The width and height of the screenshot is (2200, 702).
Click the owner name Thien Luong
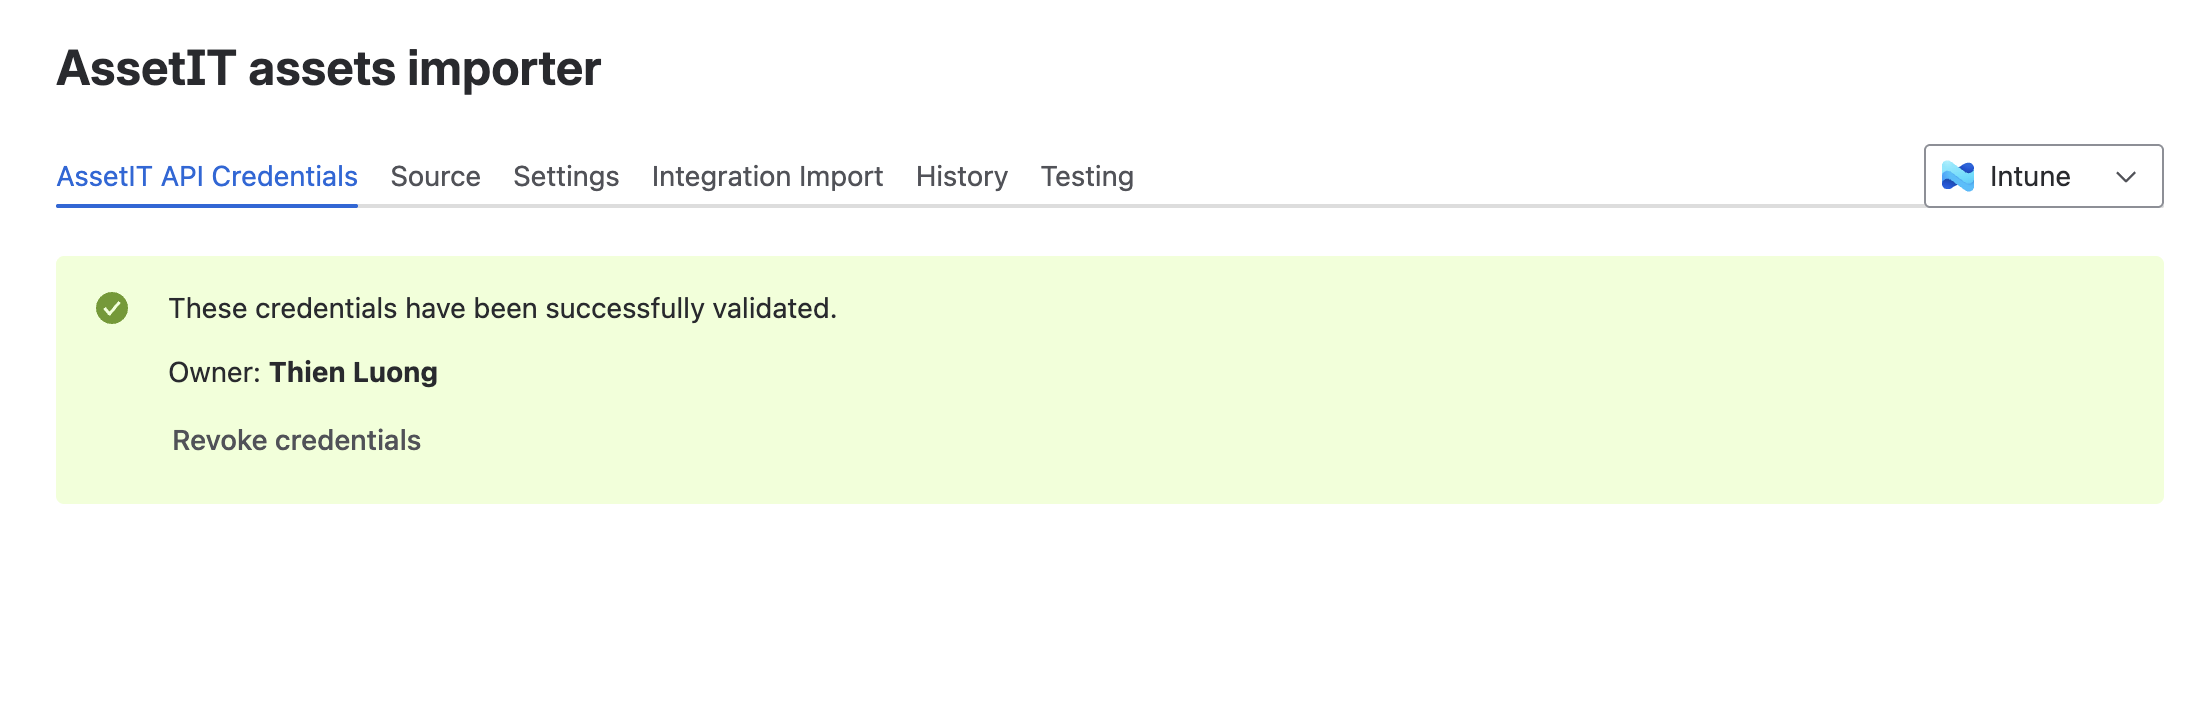[353, 372]
